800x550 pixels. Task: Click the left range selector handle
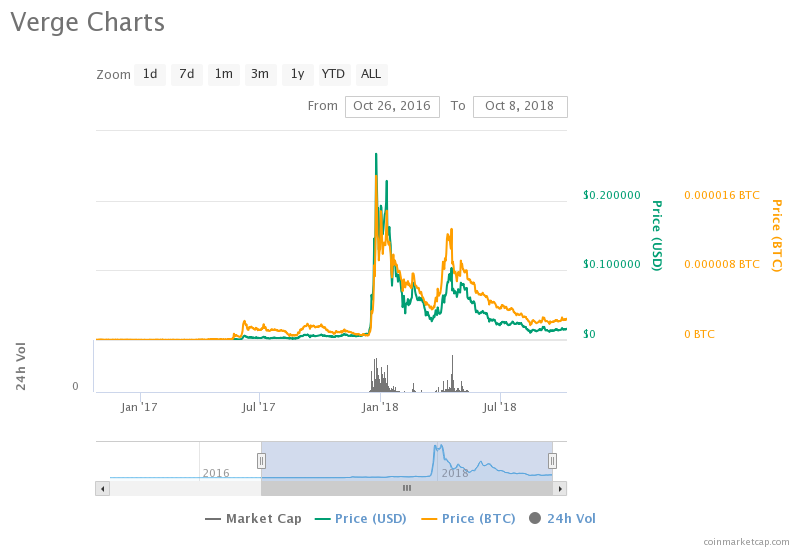261,461
